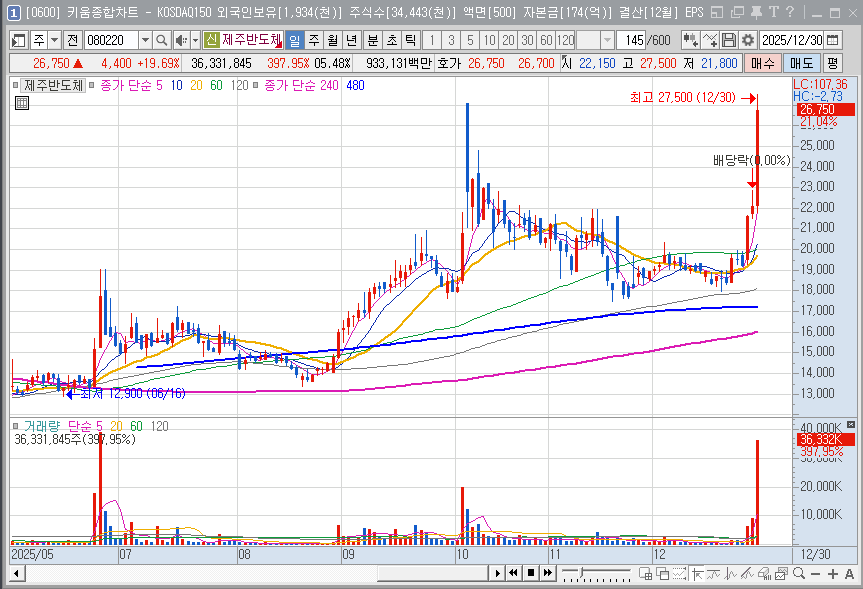Select the 5 interval button
863x589 pixels.
click(x=470, y=40)
